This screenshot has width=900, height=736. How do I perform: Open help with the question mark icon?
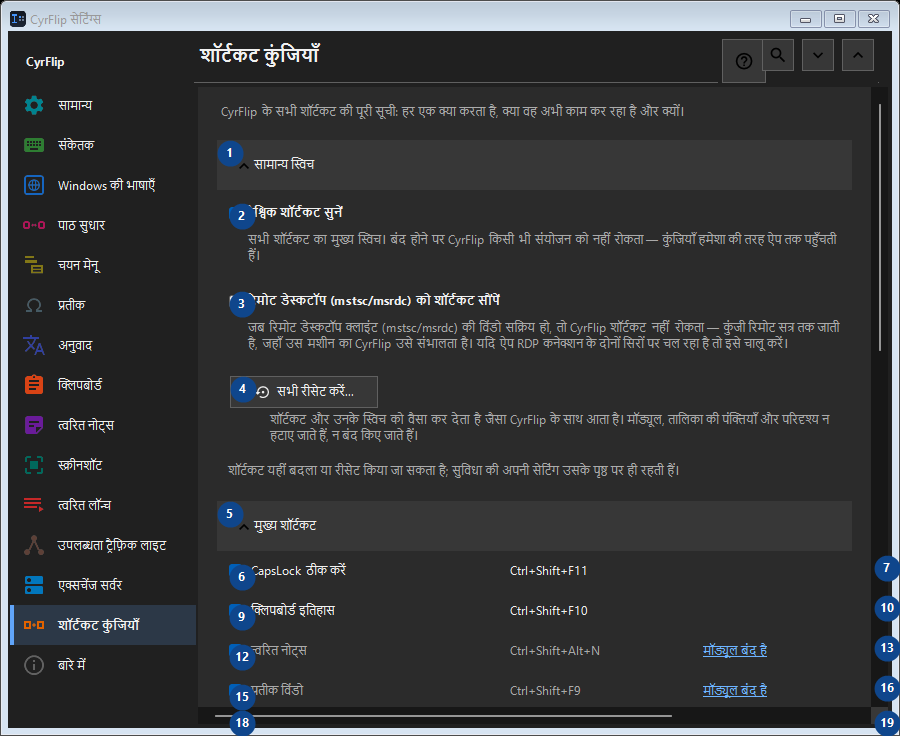click(743, 61)
